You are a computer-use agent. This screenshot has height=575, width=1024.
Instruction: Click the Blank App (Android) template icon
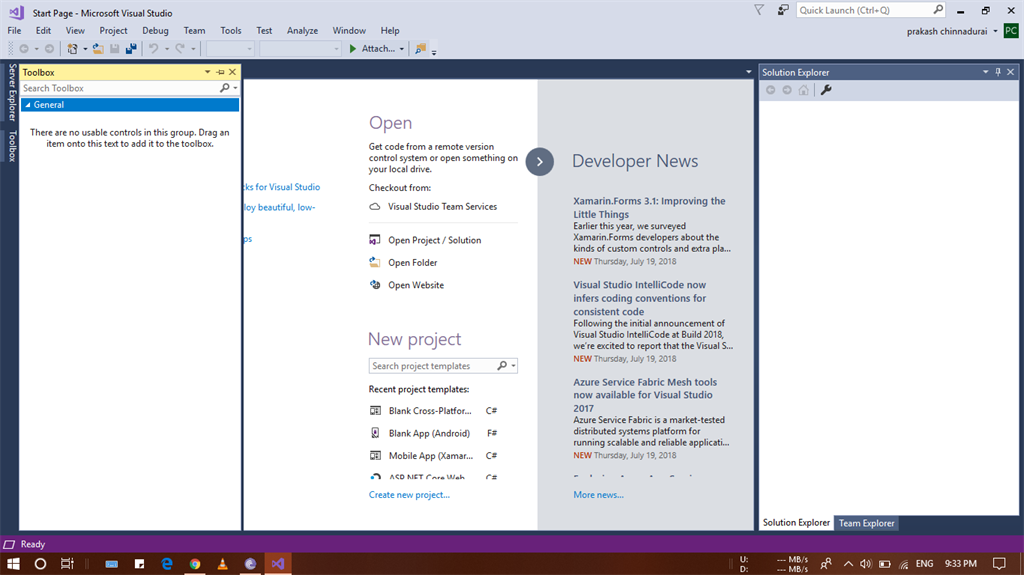coord(375,433)
